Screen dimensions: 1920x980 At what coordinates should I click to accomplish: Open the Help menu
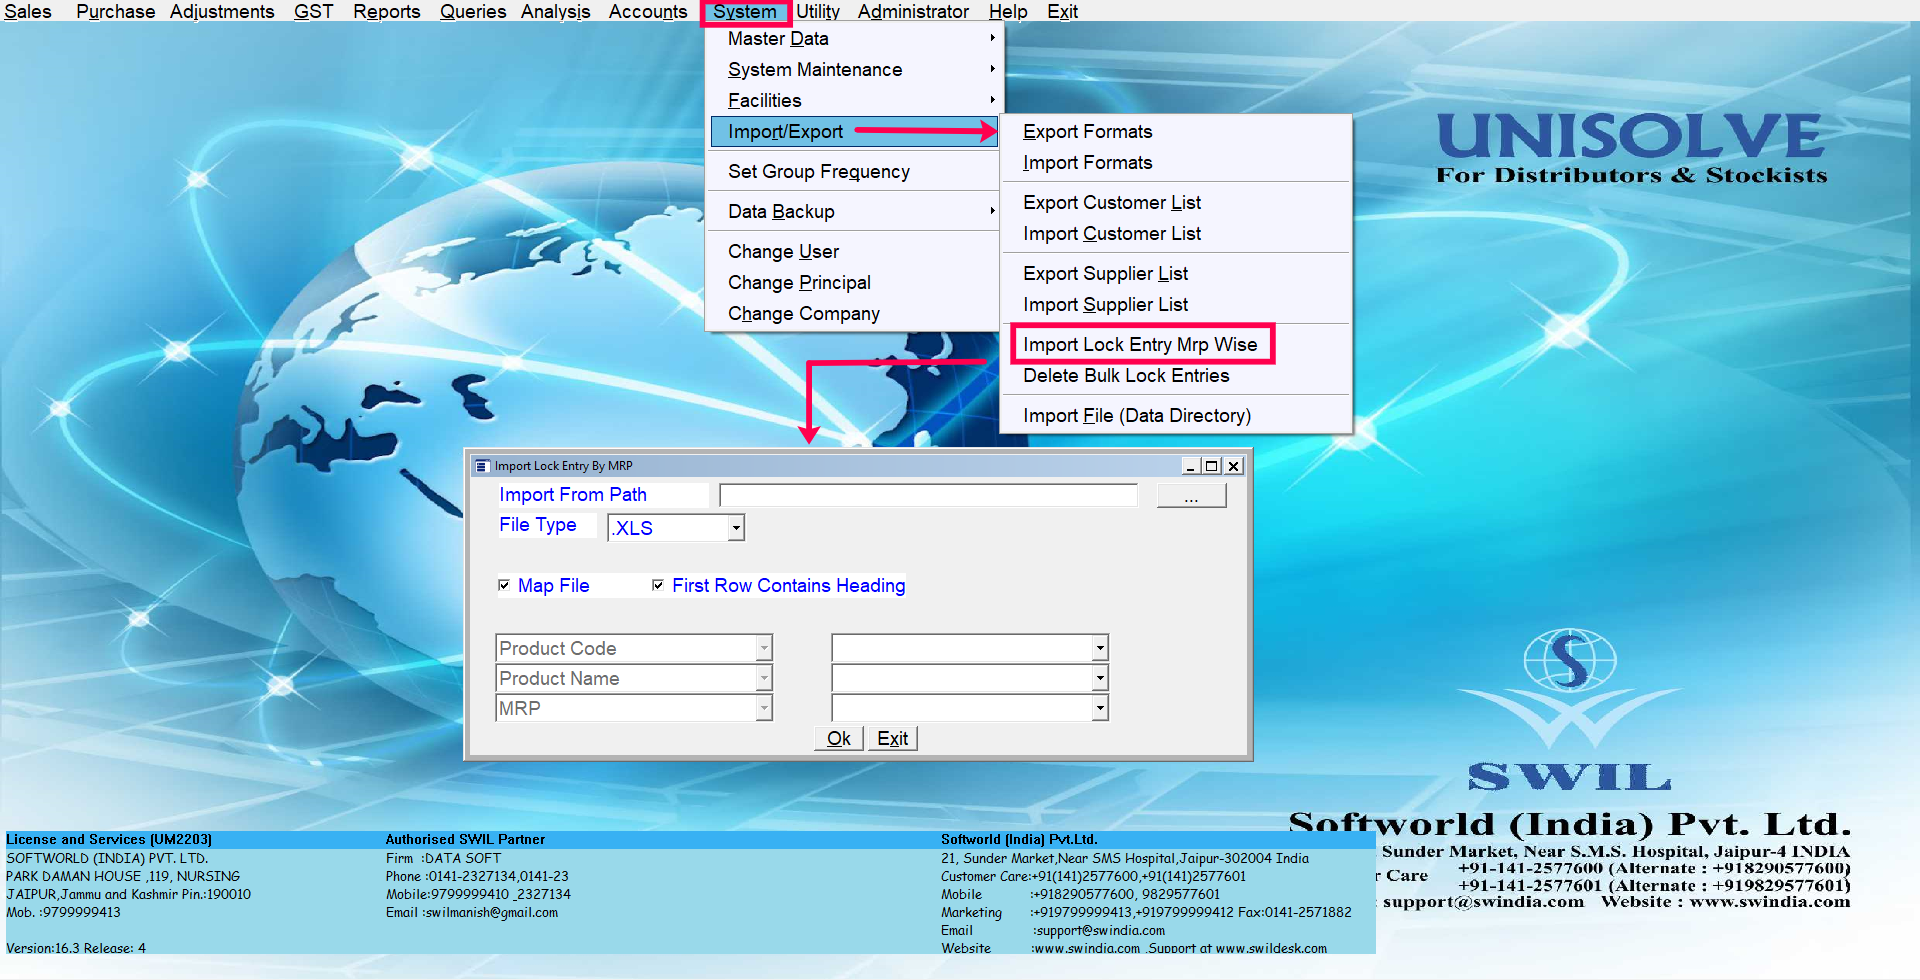(1008, 11)
